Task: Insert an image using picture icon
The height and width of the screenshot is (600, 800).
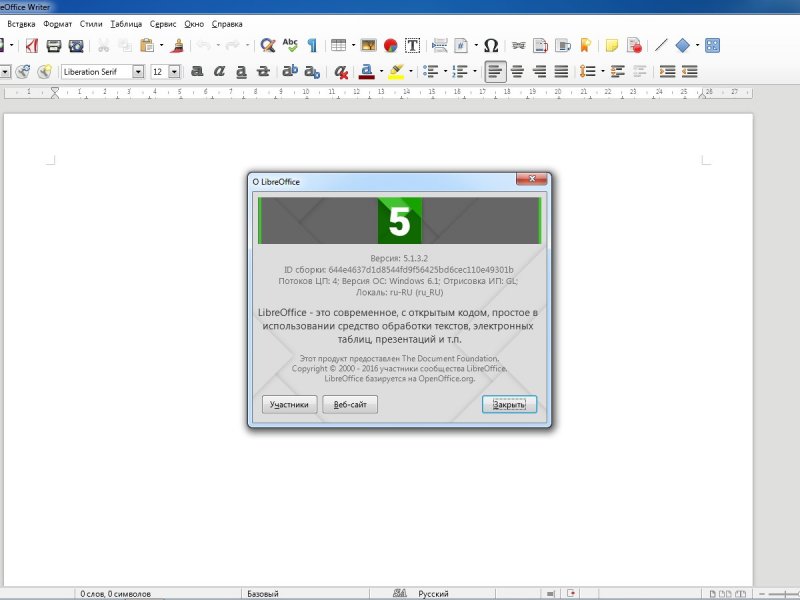Action: [368, 46]
